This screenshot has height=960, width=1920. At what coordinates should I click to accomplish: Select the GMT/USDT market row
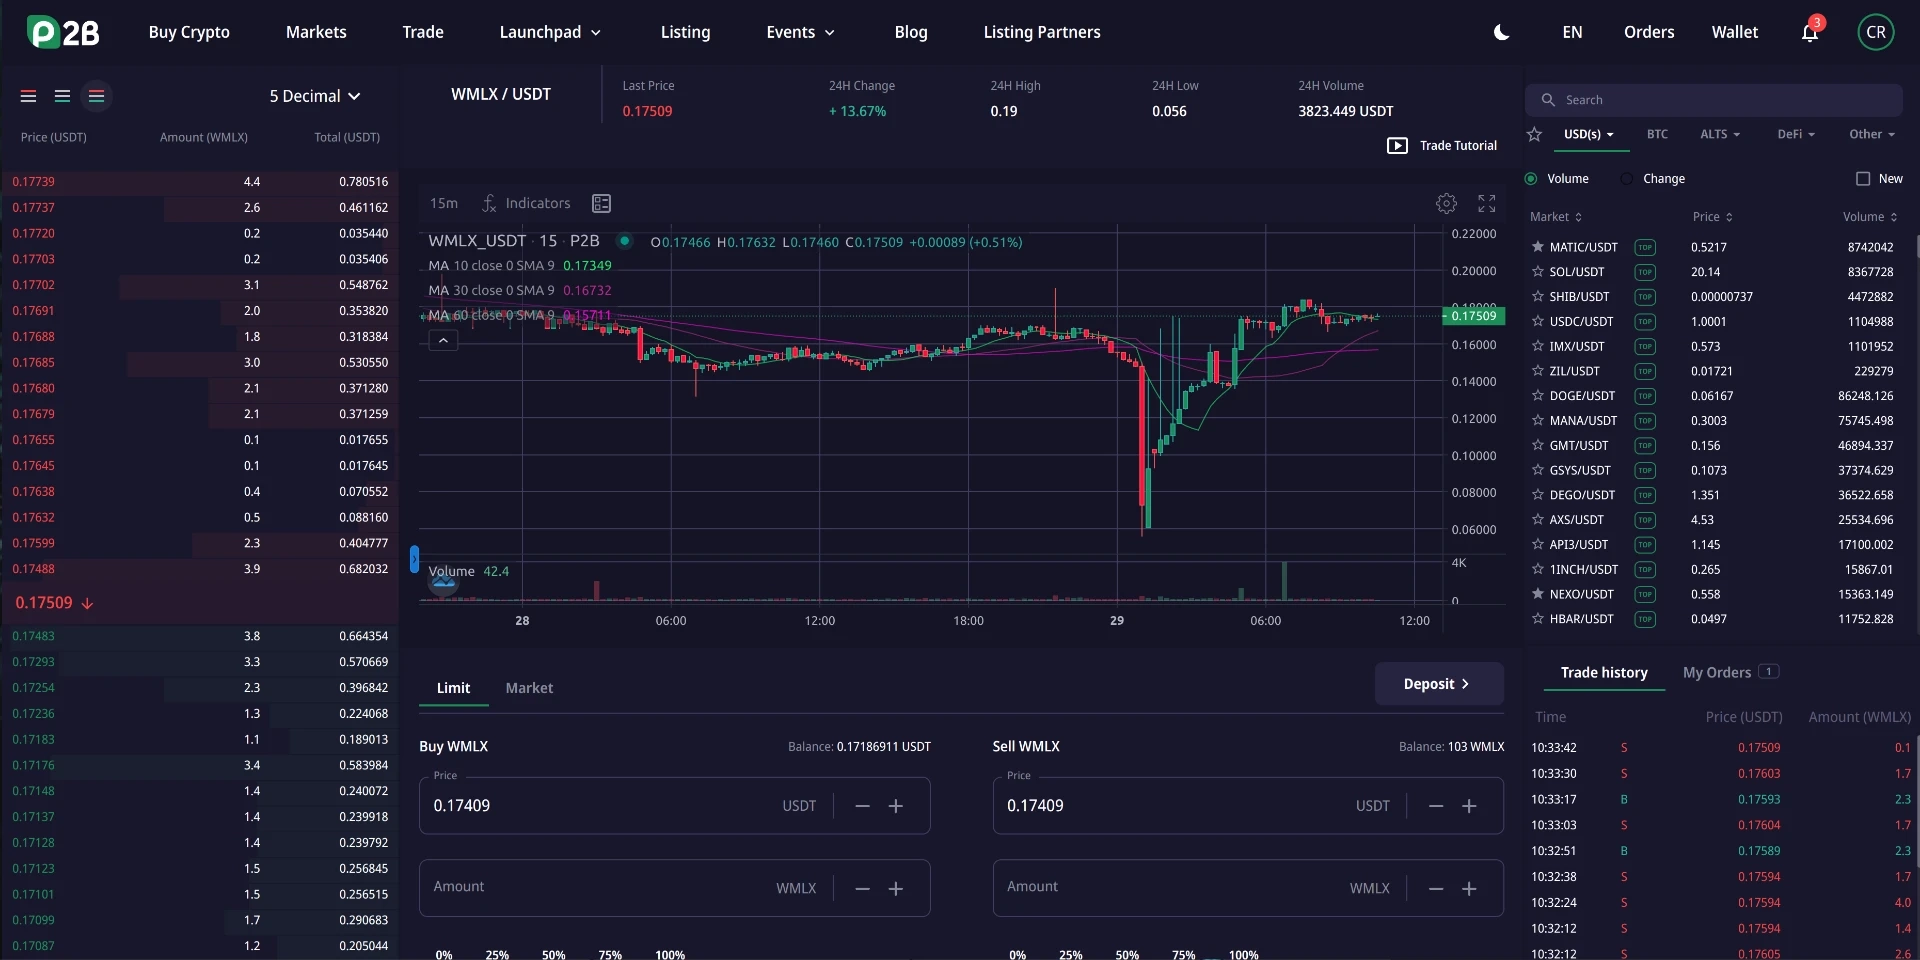[1715, 446]
